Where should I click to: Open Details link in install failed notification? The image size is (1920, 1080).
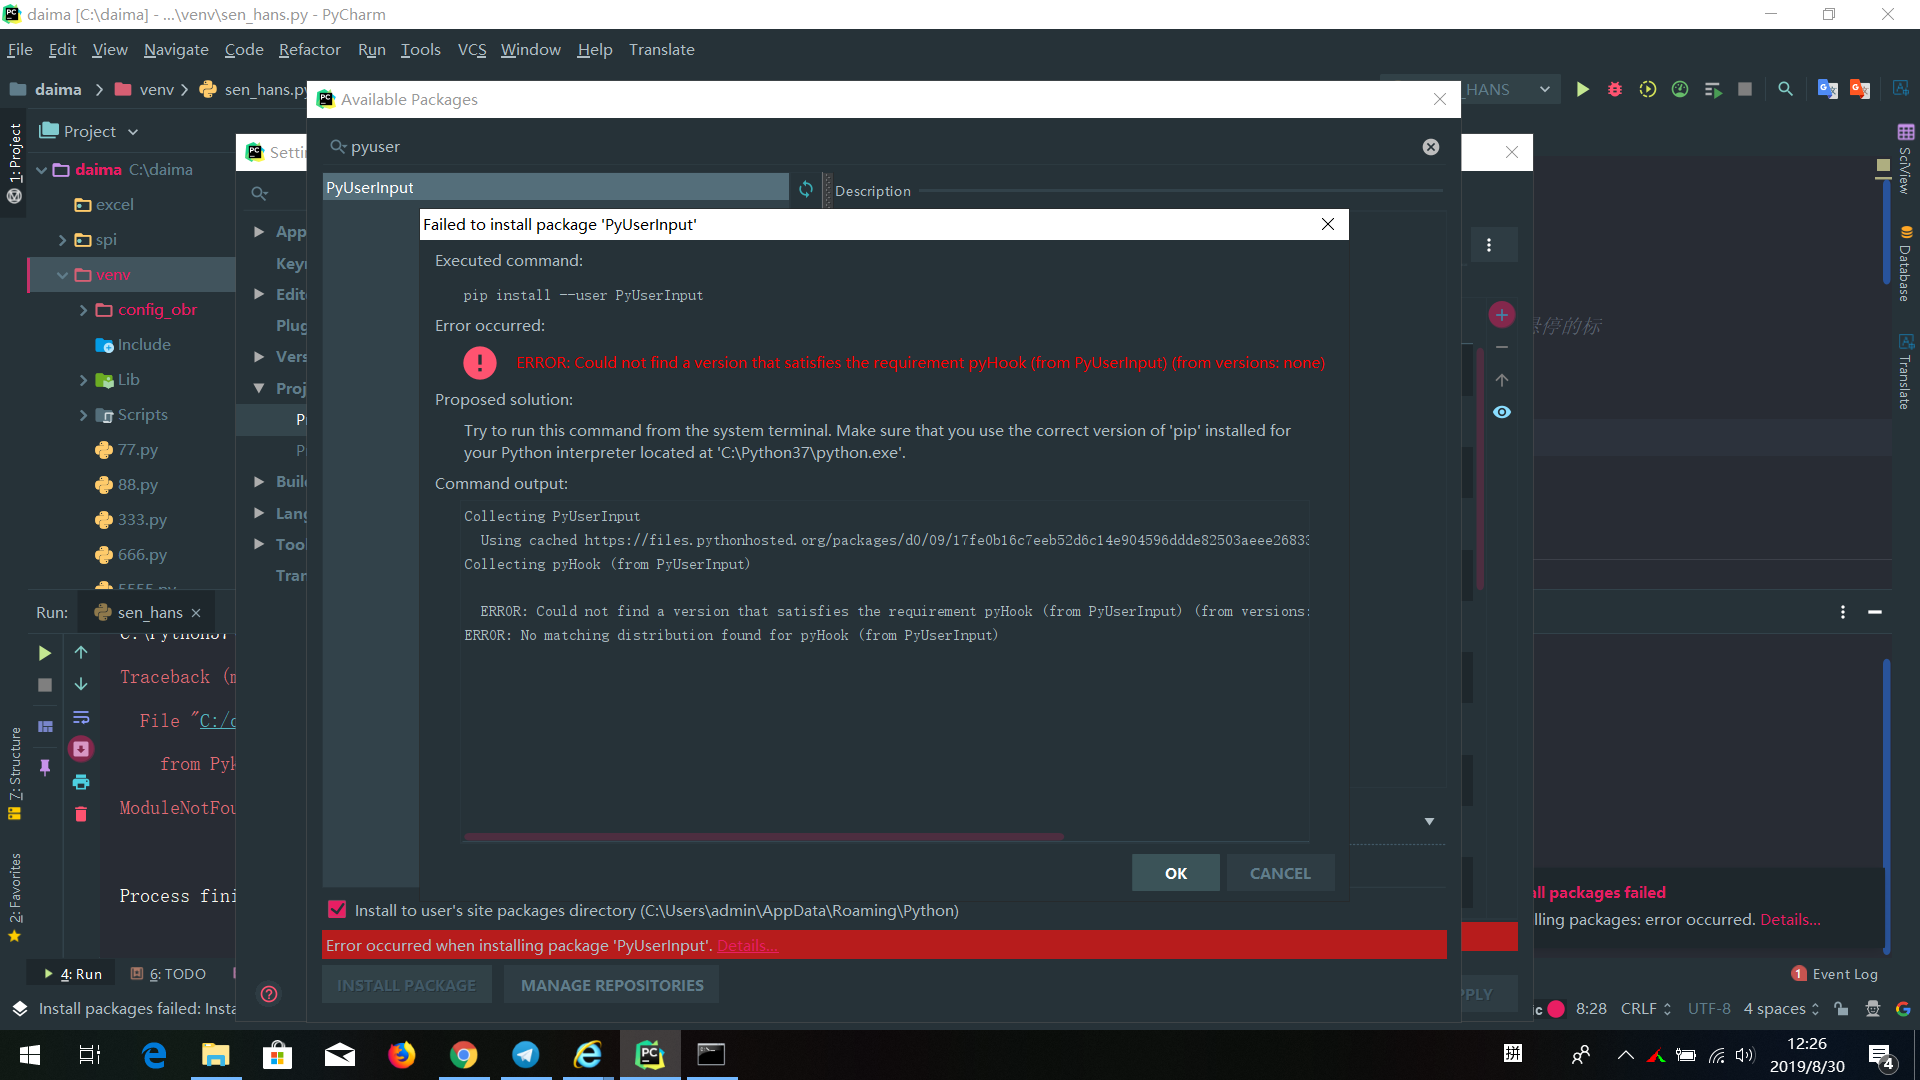point(1790,920)
